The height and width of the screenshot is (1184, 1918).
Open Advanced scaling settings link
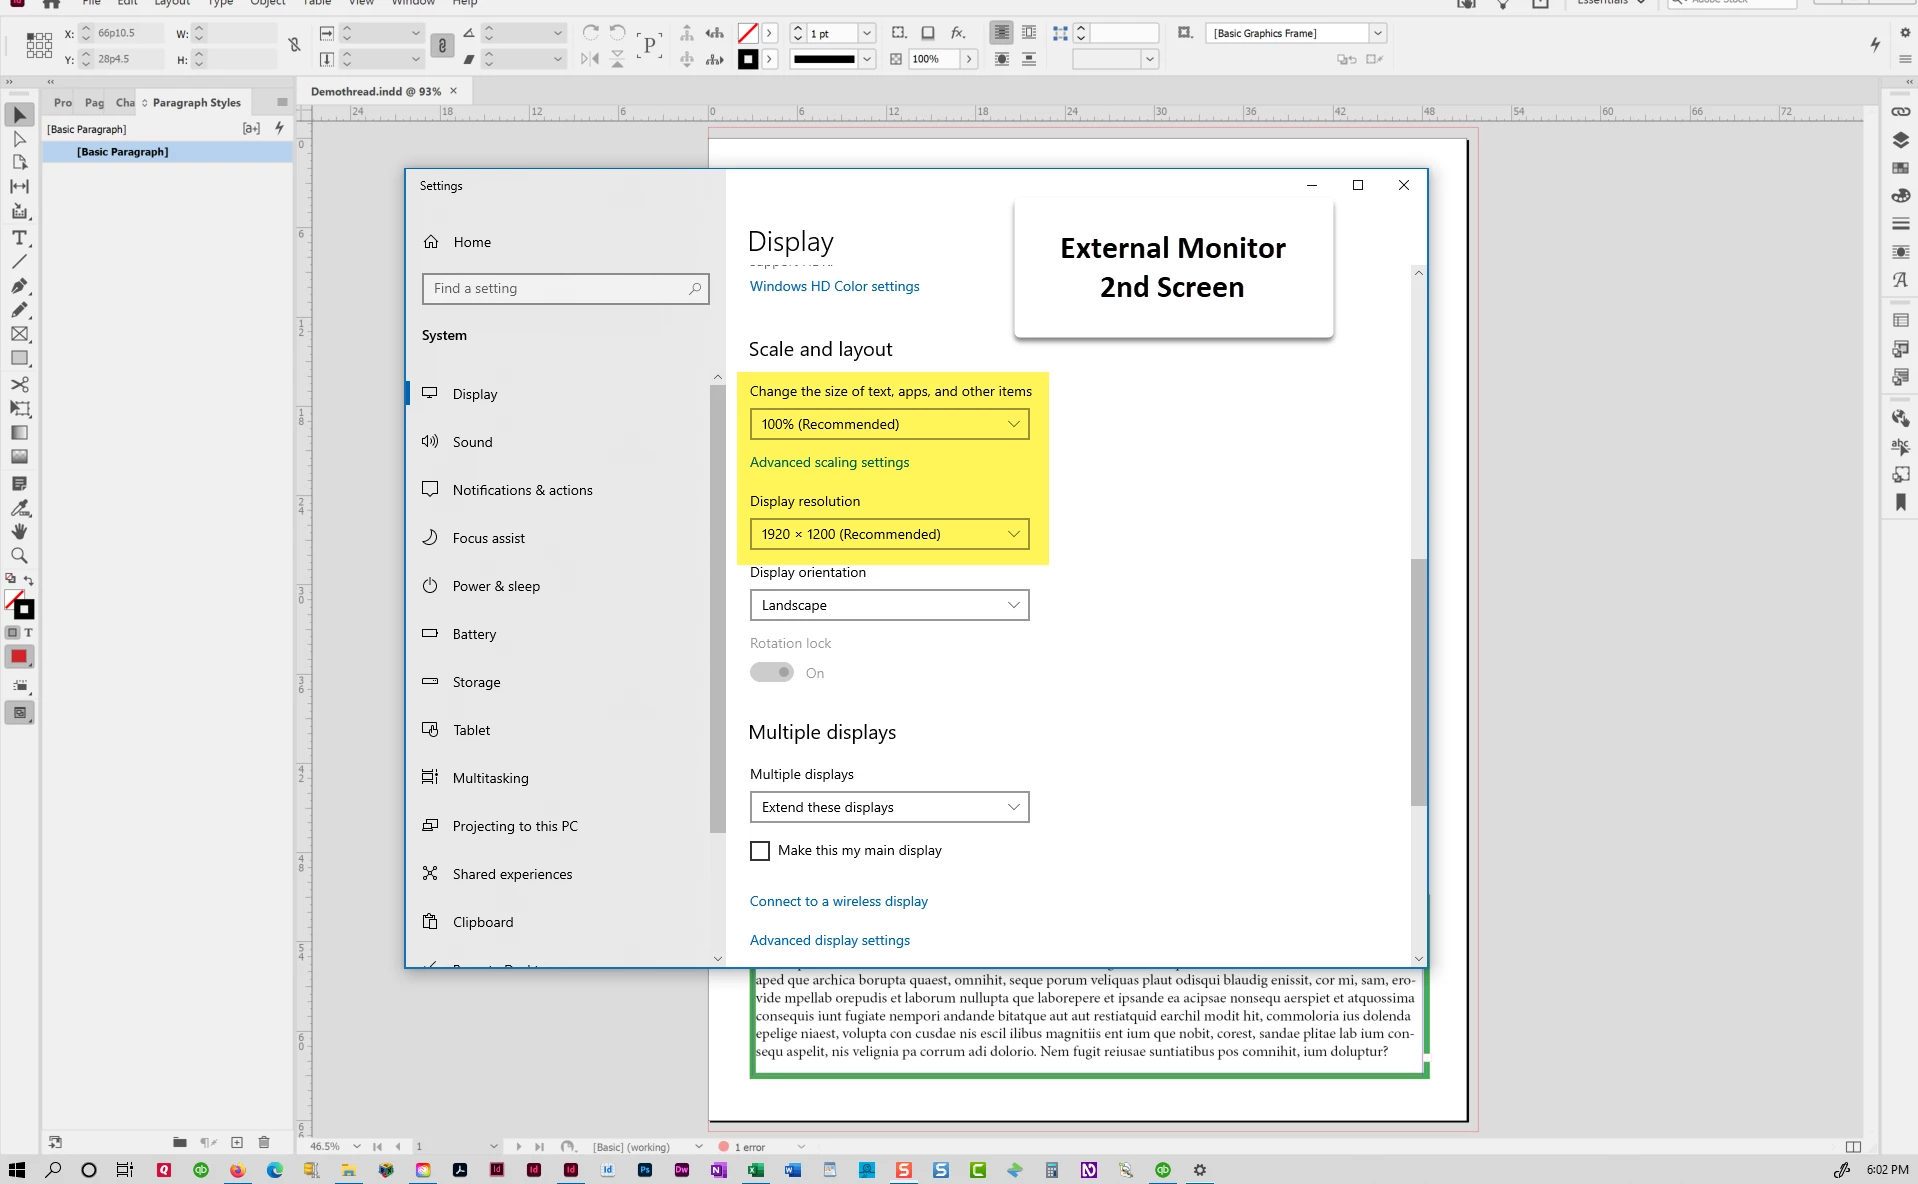click(830, 462)
